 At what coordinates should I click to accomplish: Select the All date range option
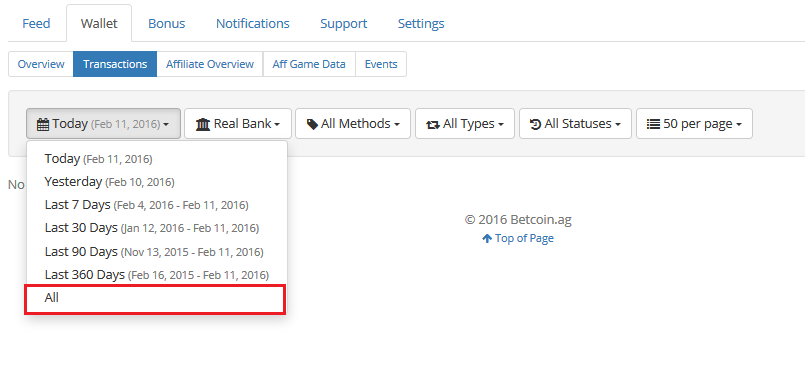tap(156, 298)
